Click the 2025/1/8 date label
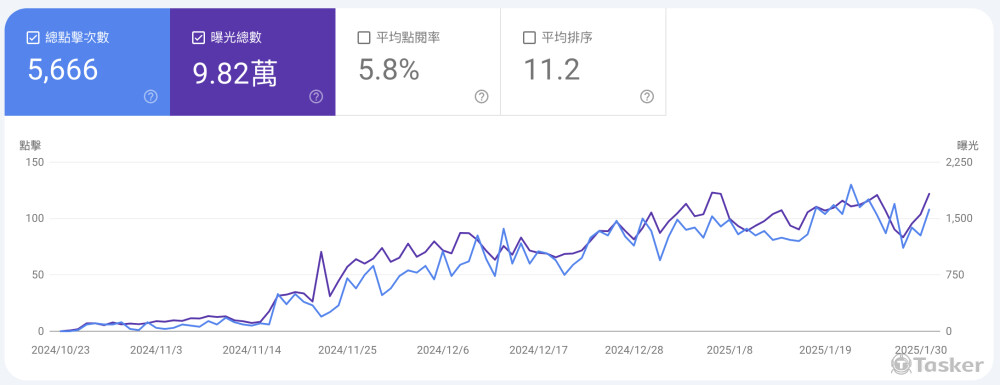 coord(730,351)
